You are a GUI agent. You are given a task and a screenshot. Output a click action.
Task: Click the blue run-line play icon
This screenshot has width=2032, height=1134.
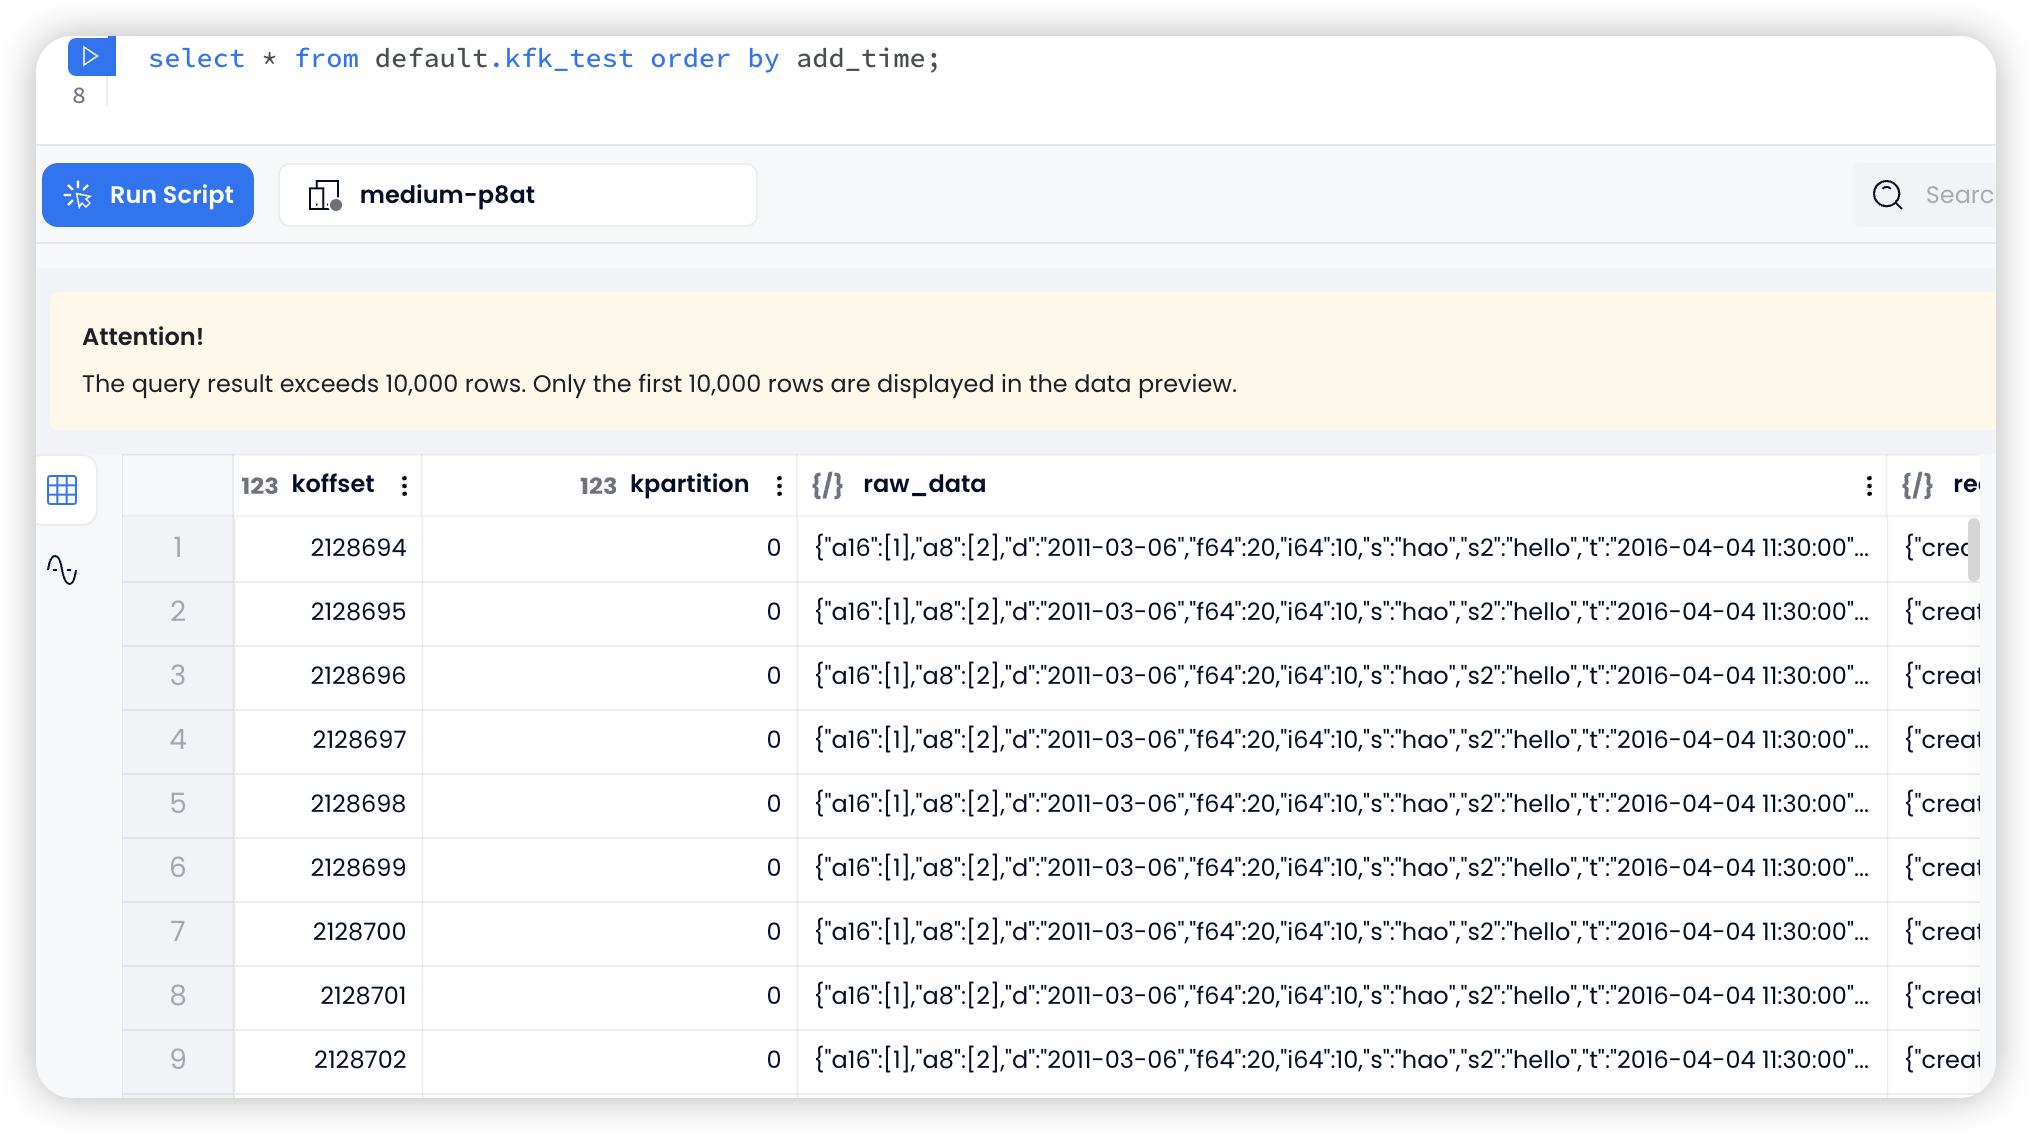click(x=91, y=56)
